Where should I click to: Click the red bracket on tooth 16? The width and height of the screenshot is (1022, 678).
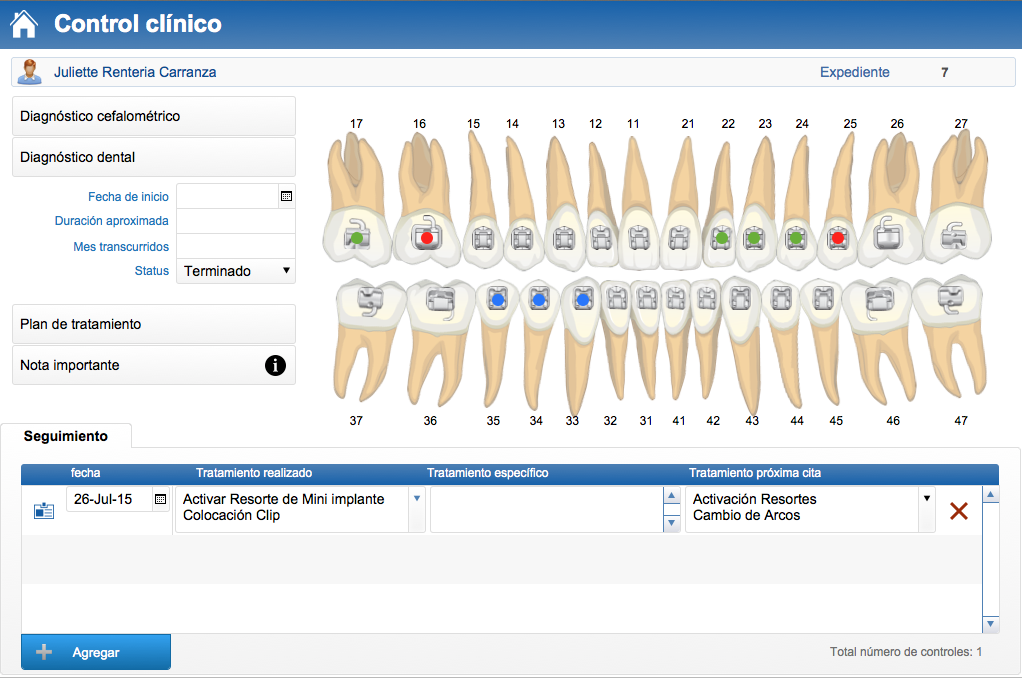[x=427, y=238]
